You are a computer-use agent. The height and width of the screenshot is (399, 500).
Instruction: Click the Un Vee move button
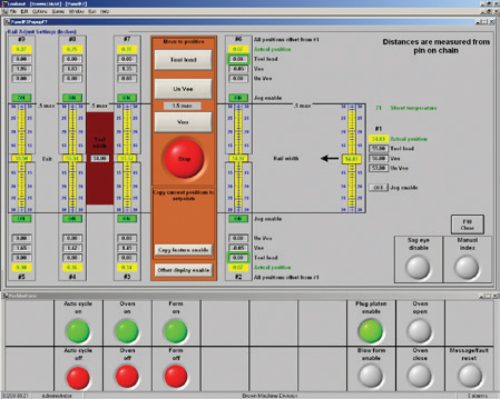coord(183,89)
